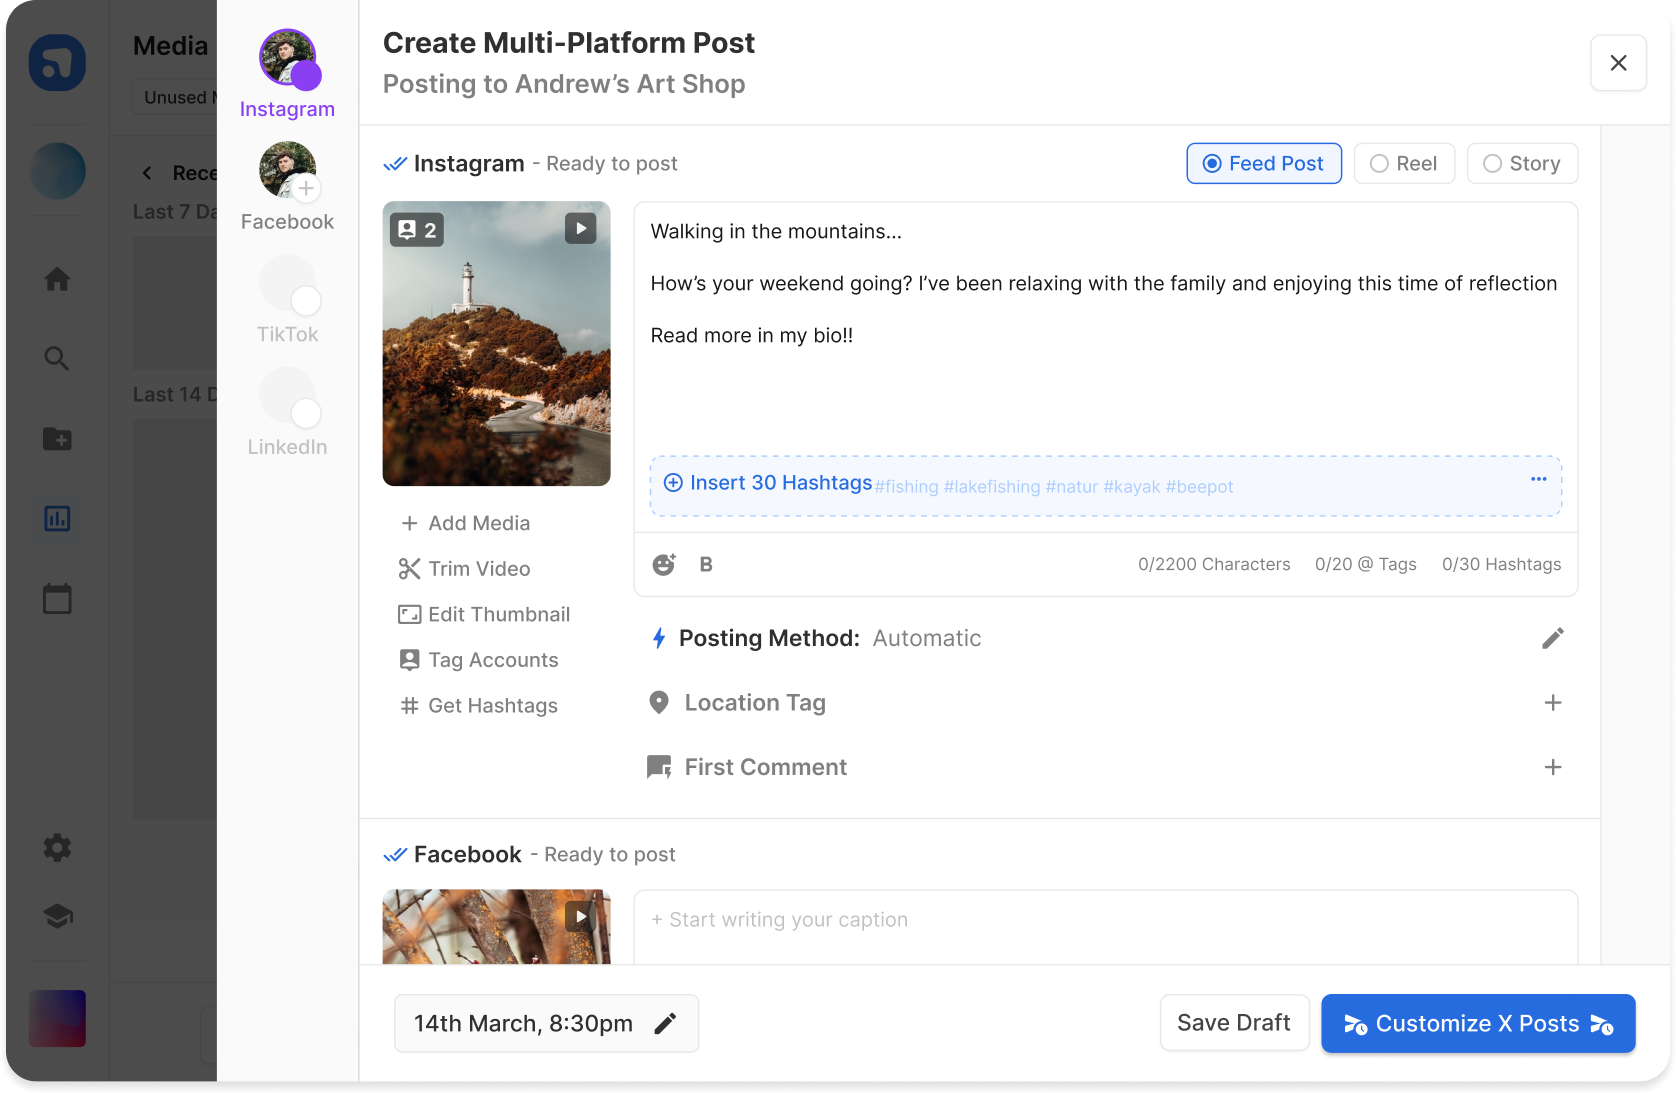The width and height of the screenshot is (1676, 1093).
Task: Click the Facebook caption input field
Action: coord(1100,919)
